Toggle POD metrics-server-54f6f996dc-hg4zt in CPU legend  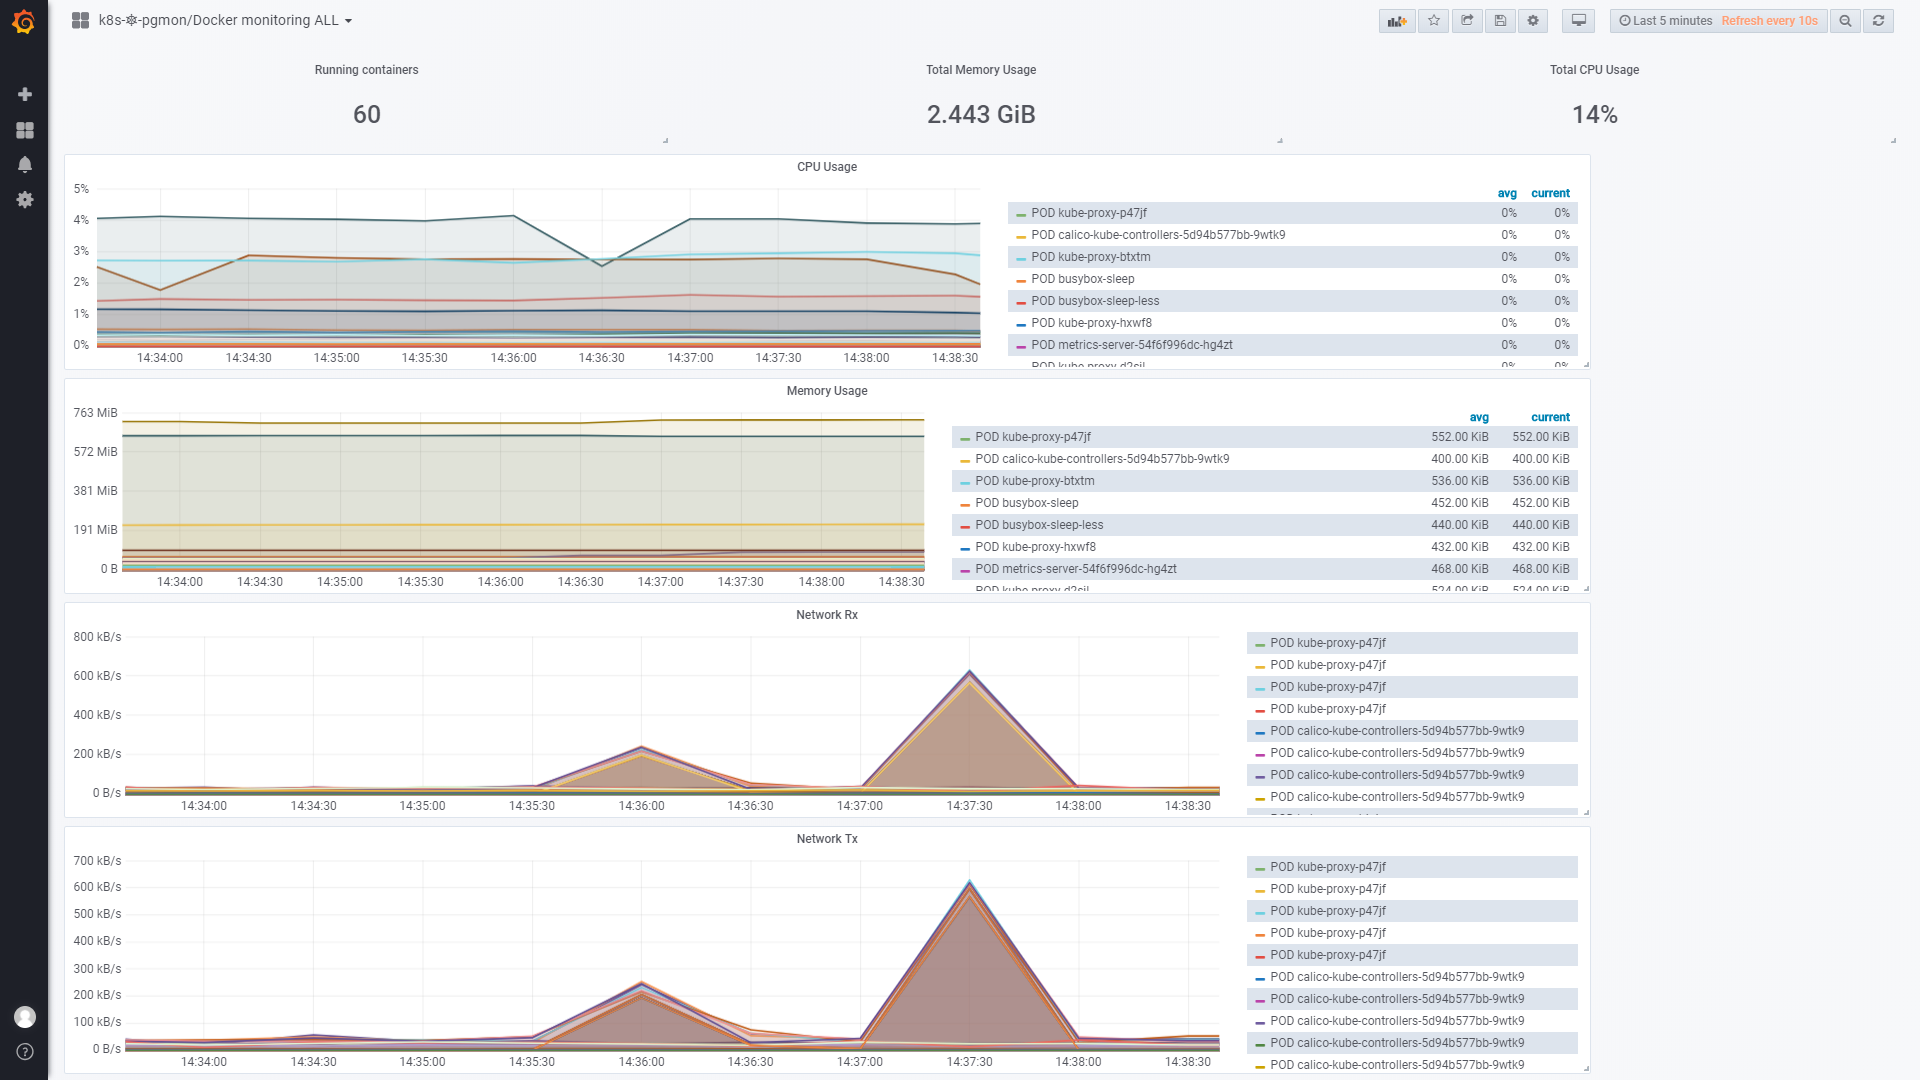1131,345
